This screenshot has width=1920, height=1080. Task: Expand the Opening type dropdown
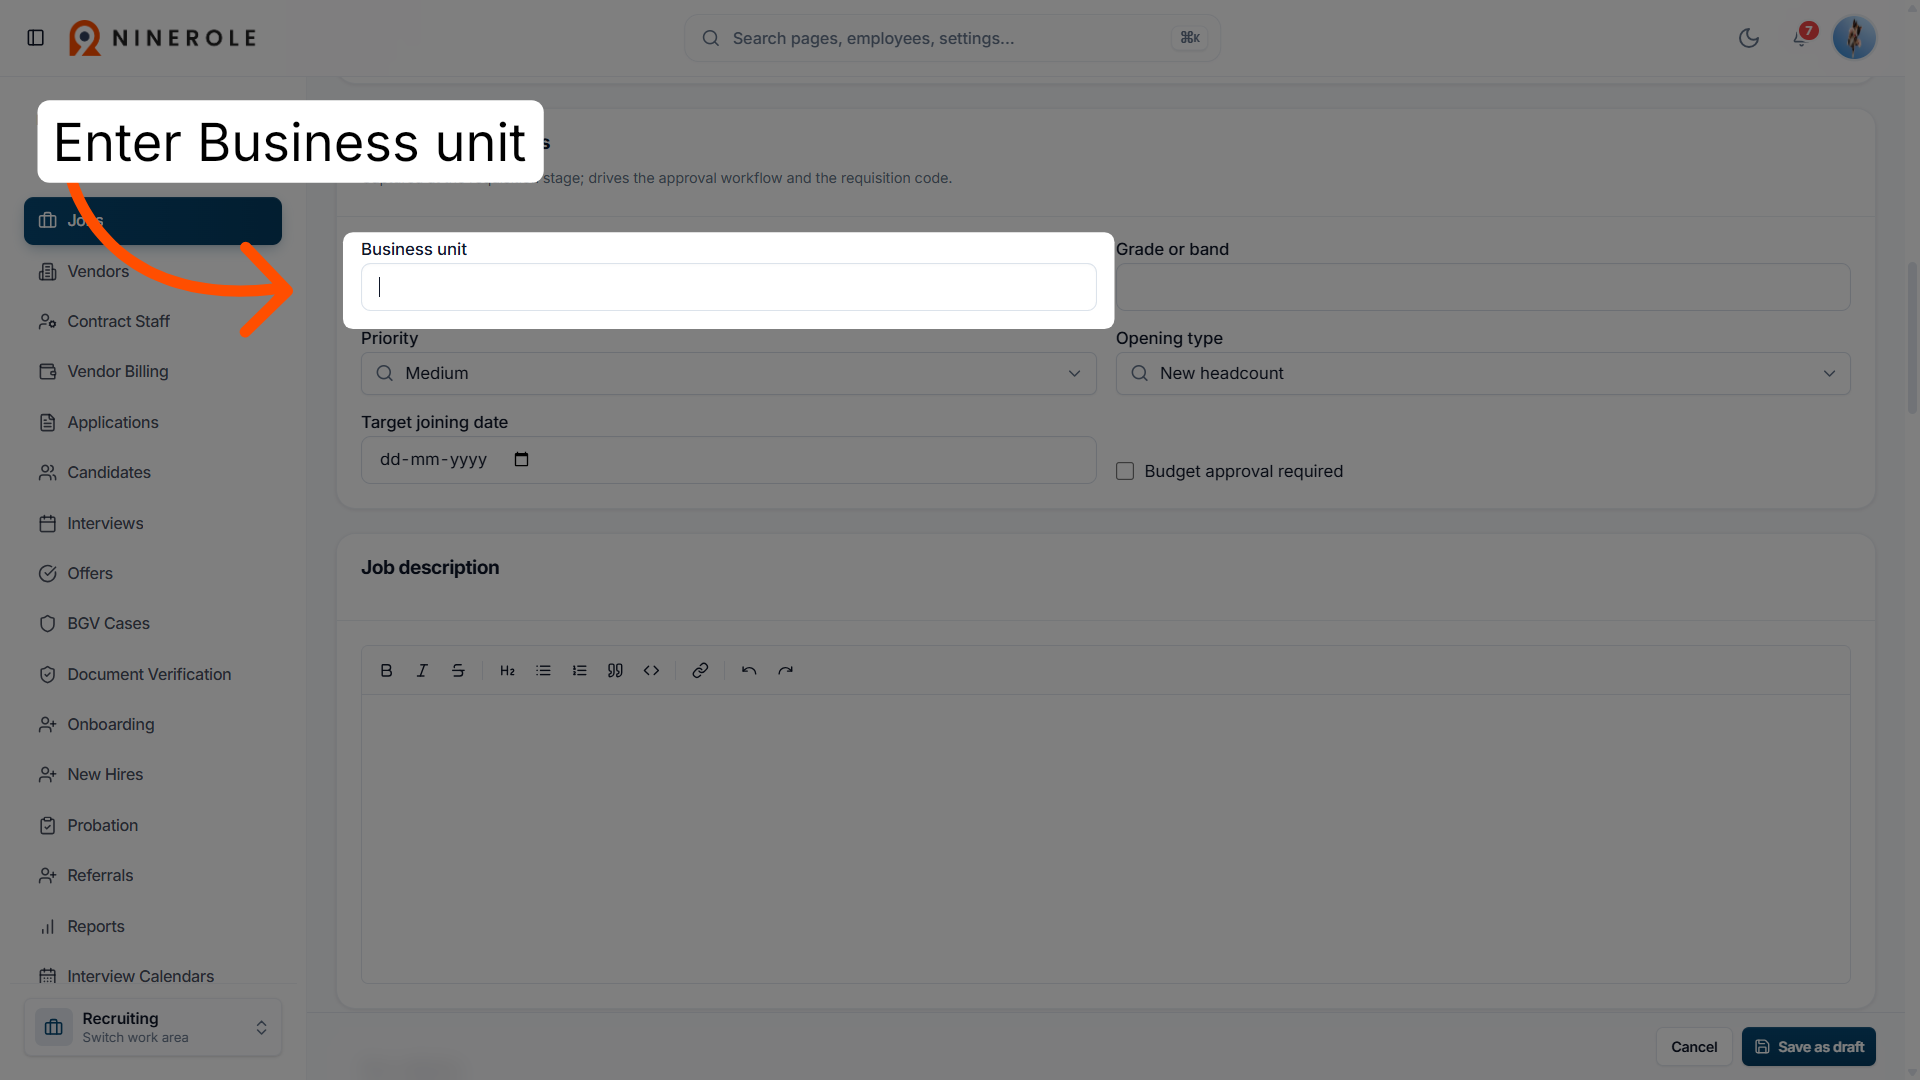click(x=1483, y=374)
